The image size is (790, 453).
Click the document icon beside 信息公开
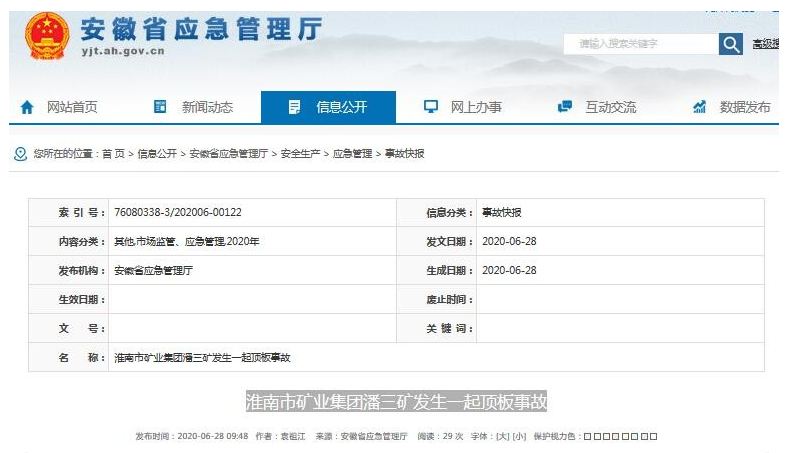(294, 107)
